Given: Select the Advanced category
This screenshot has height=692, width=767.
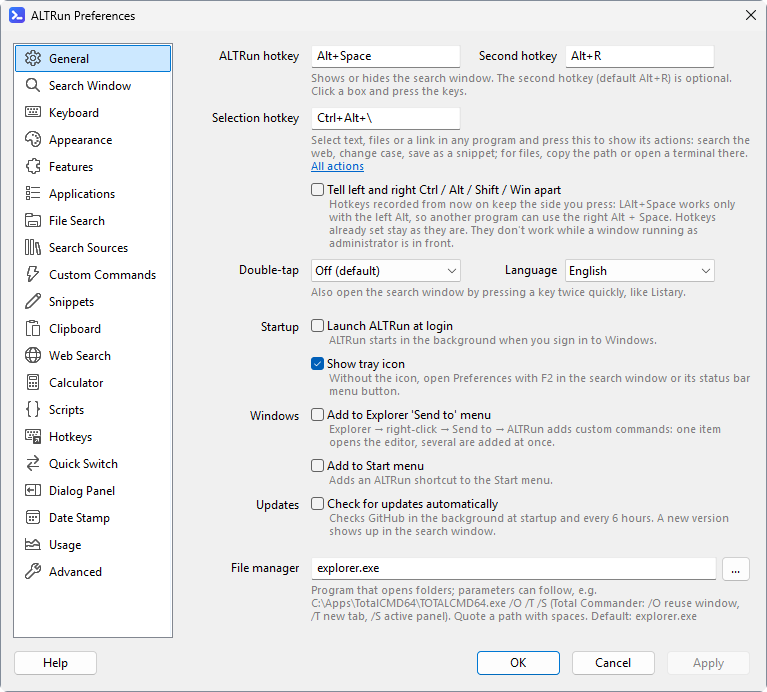Looking at the screenshot, I should pos(93,572).
